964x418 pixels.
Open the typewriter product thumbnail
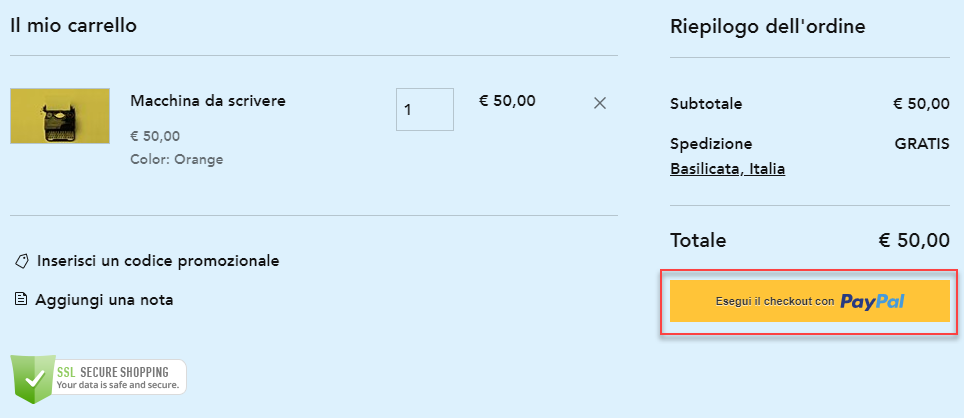pos(60,116)
